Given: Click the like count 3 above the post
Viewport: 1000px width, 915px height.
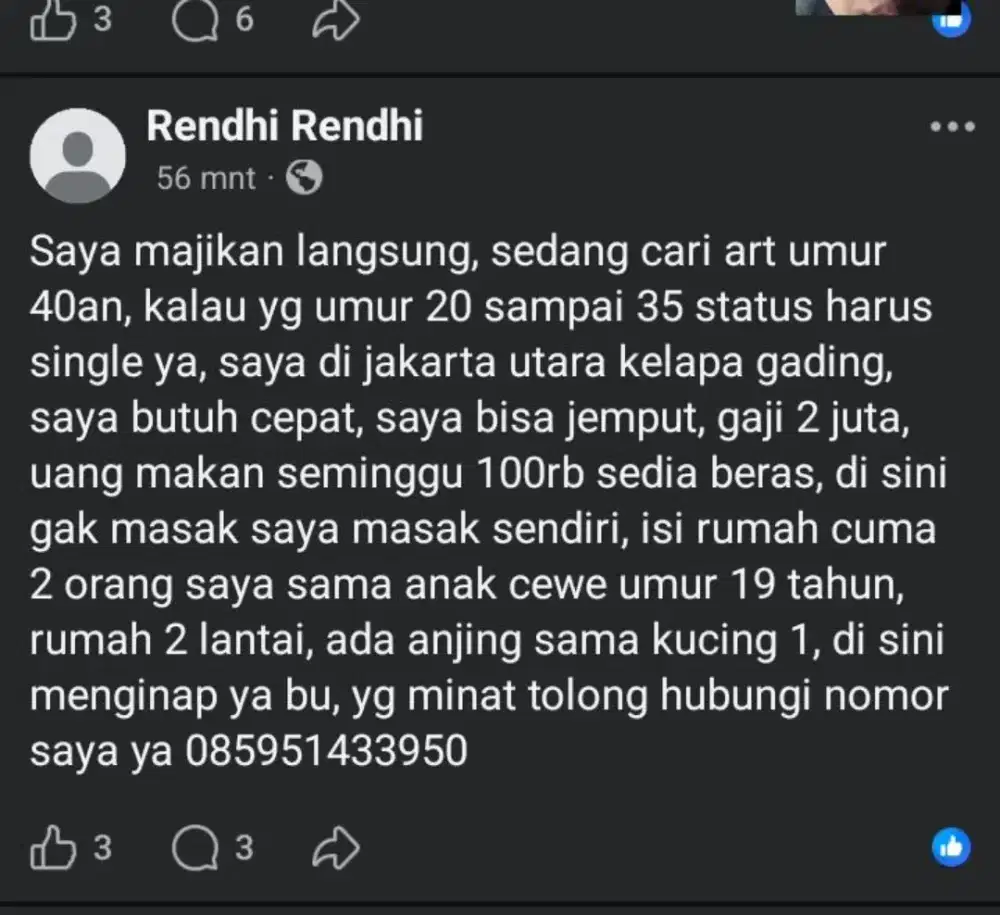Looking at the screenshot, I should coord(103,22).
